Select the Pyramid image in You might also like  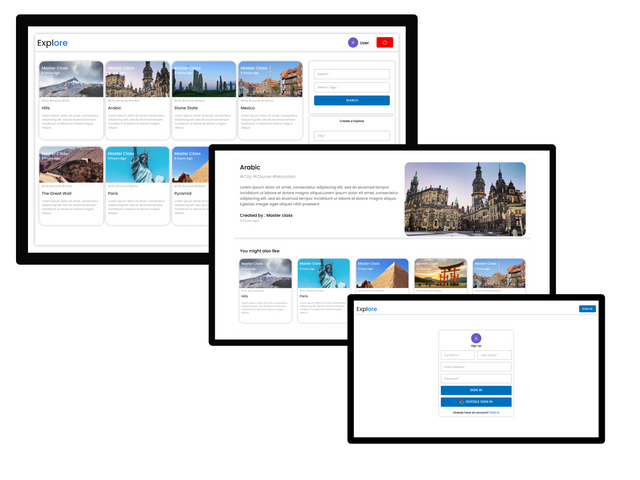click(x=382, y=275)
